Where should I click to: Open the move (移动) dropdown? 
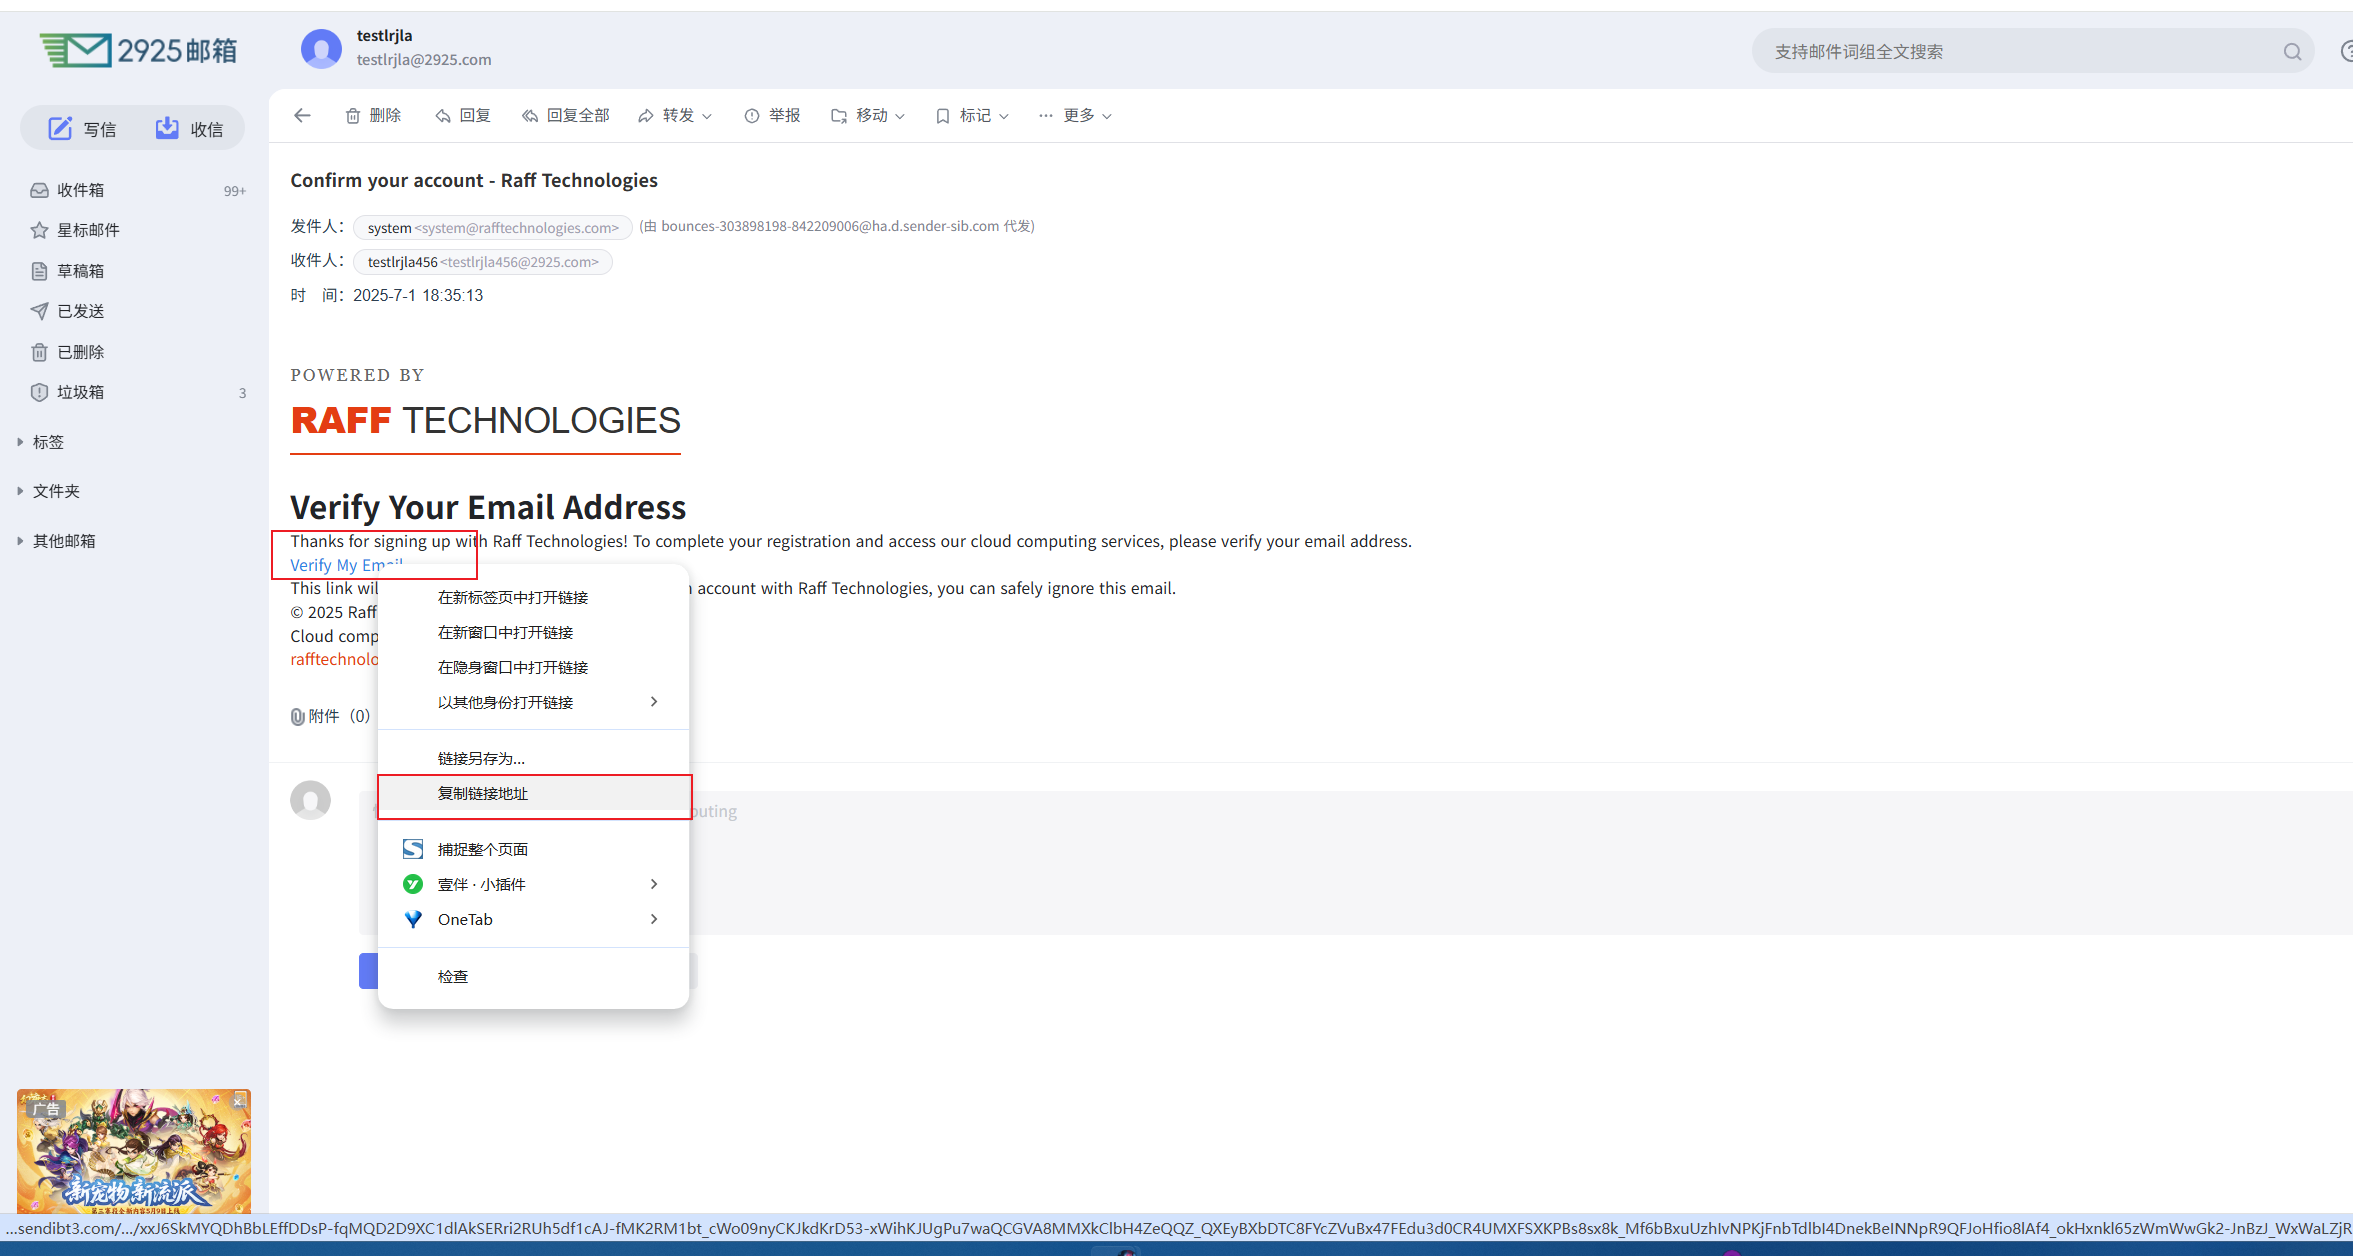868,116
